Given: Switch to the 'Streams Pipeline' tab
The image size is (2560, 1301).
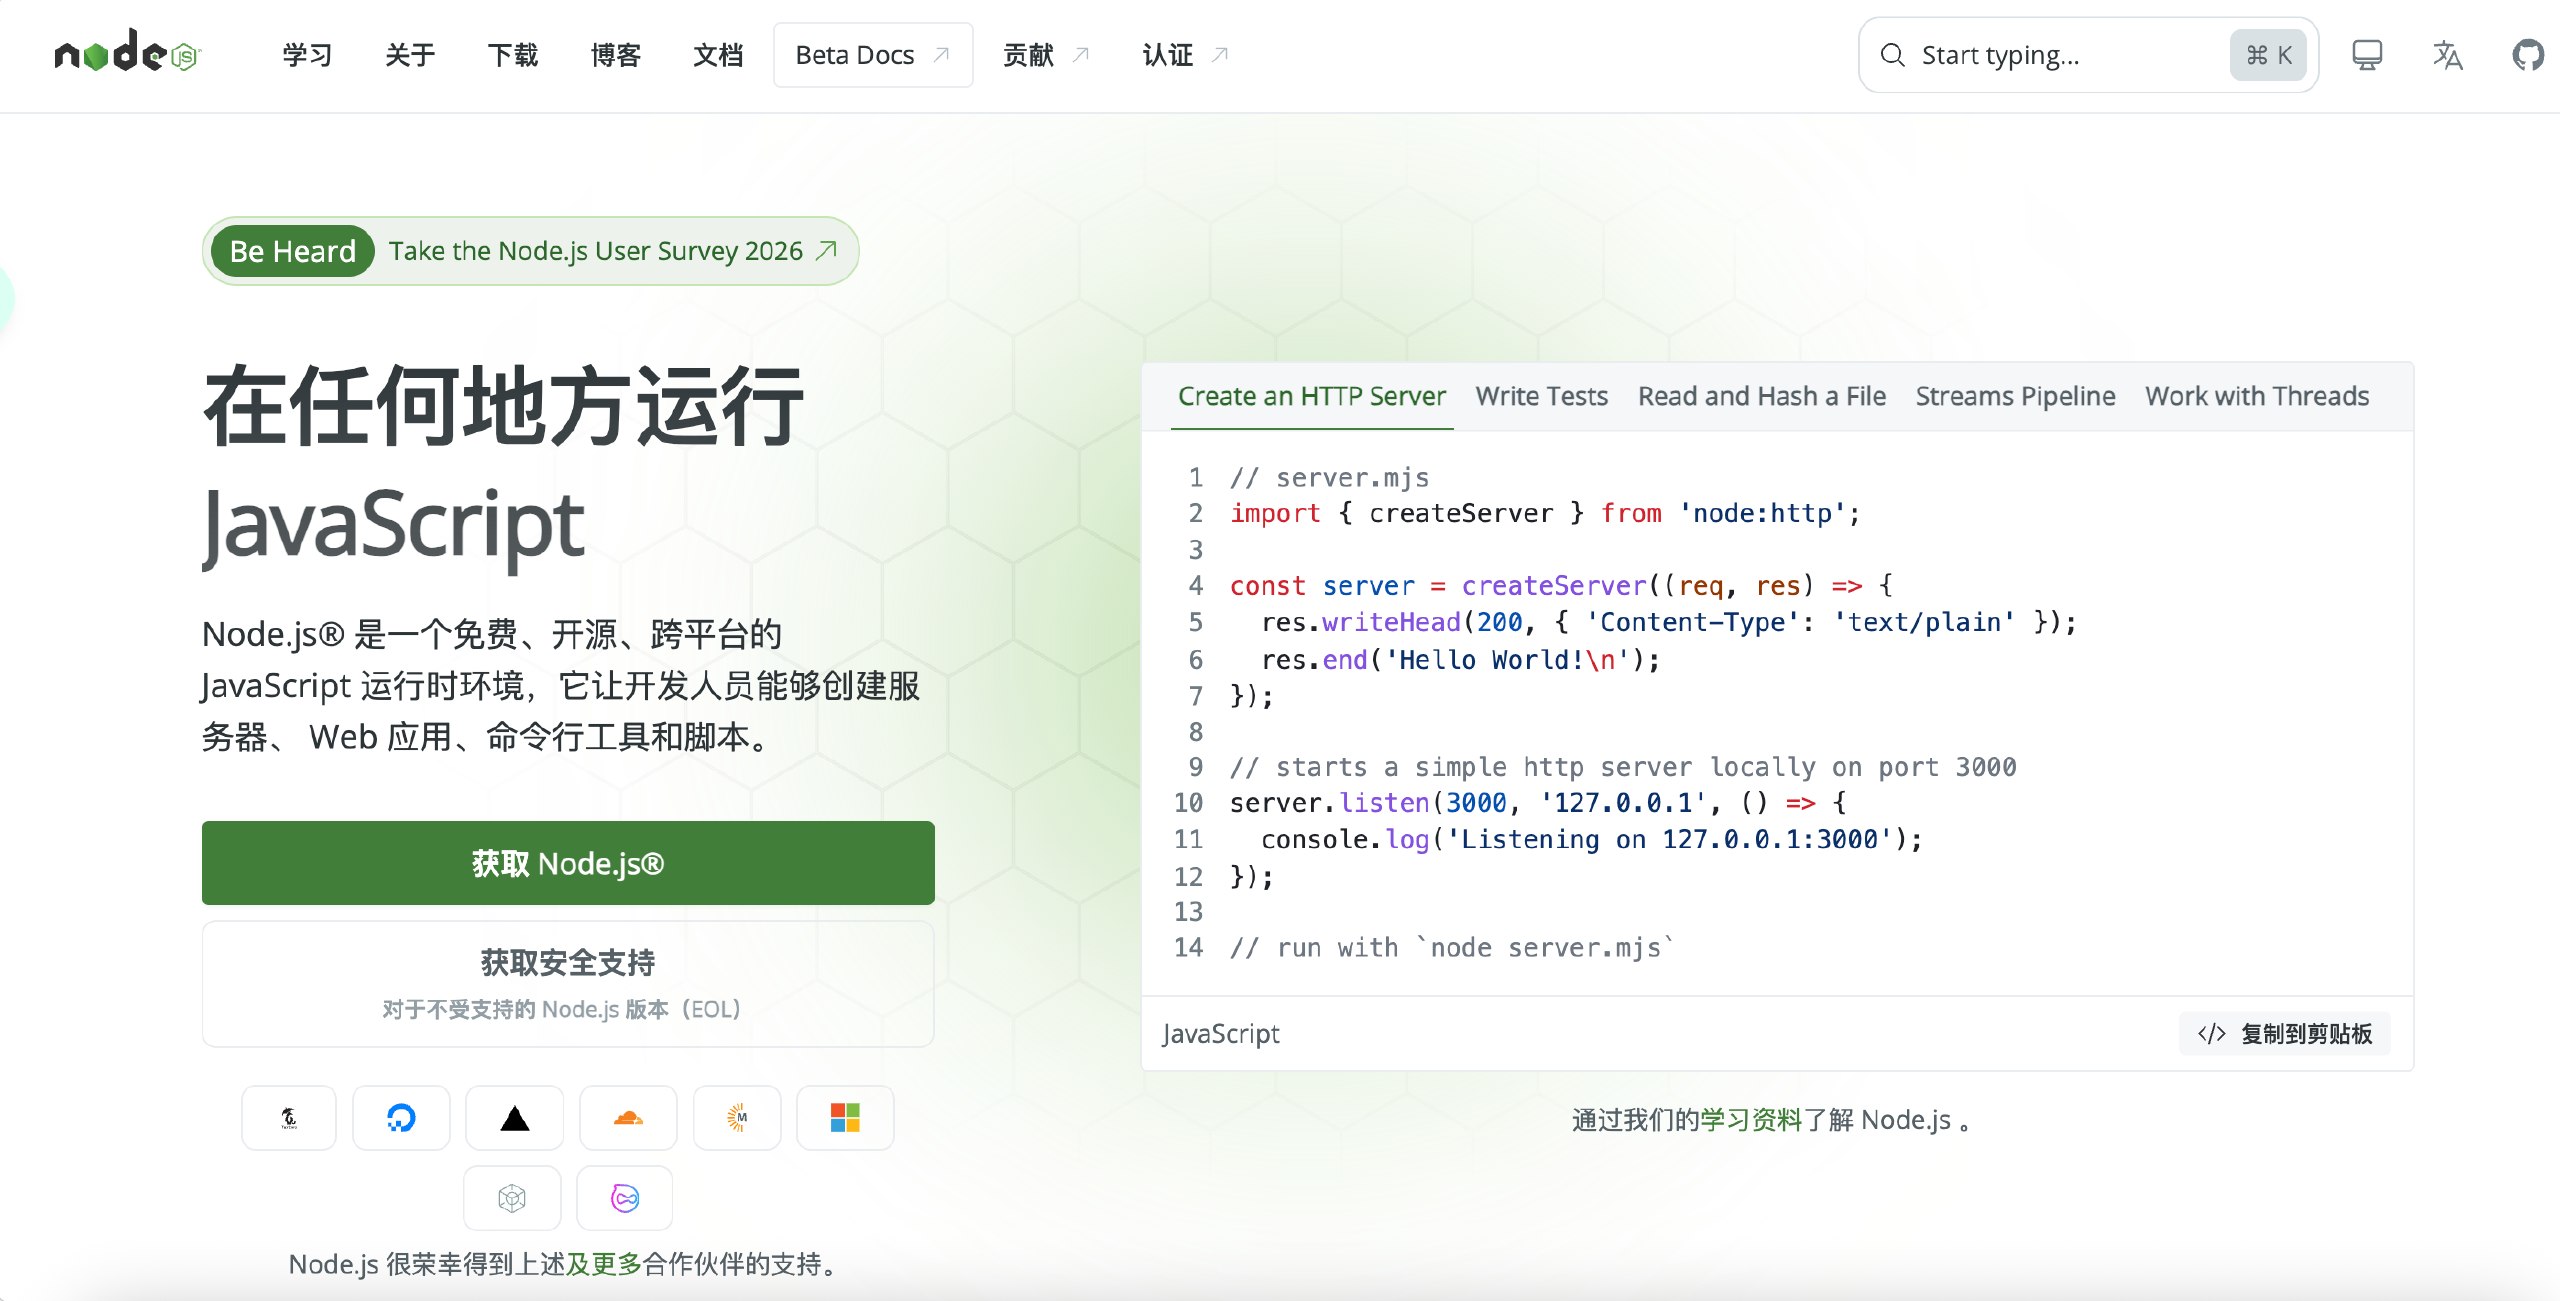Looking at the screenshot, I should [x=2015, y=396].
